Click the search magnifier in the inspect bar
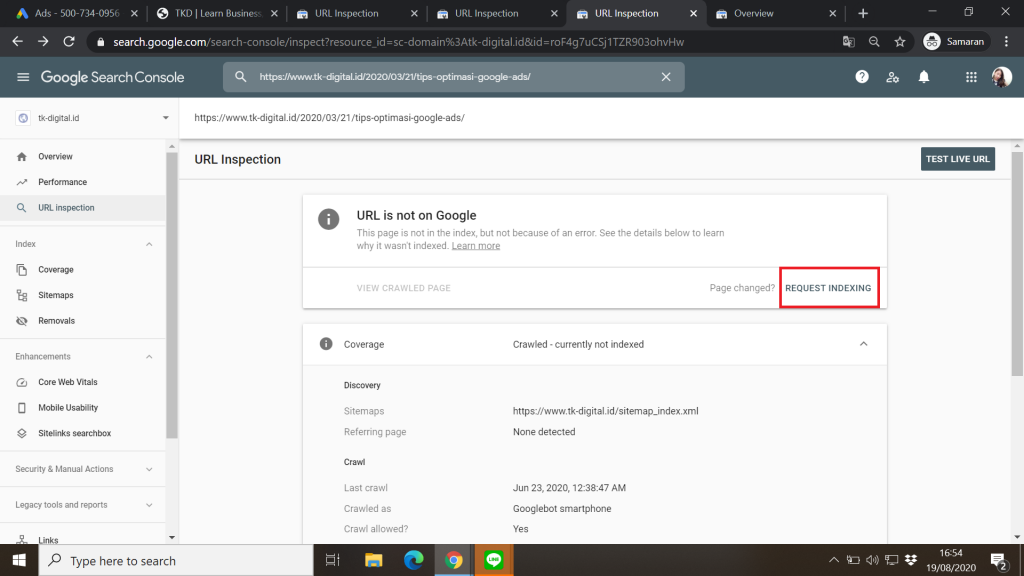Viewport: 1024px width, 576px height. tap(240, 77)
